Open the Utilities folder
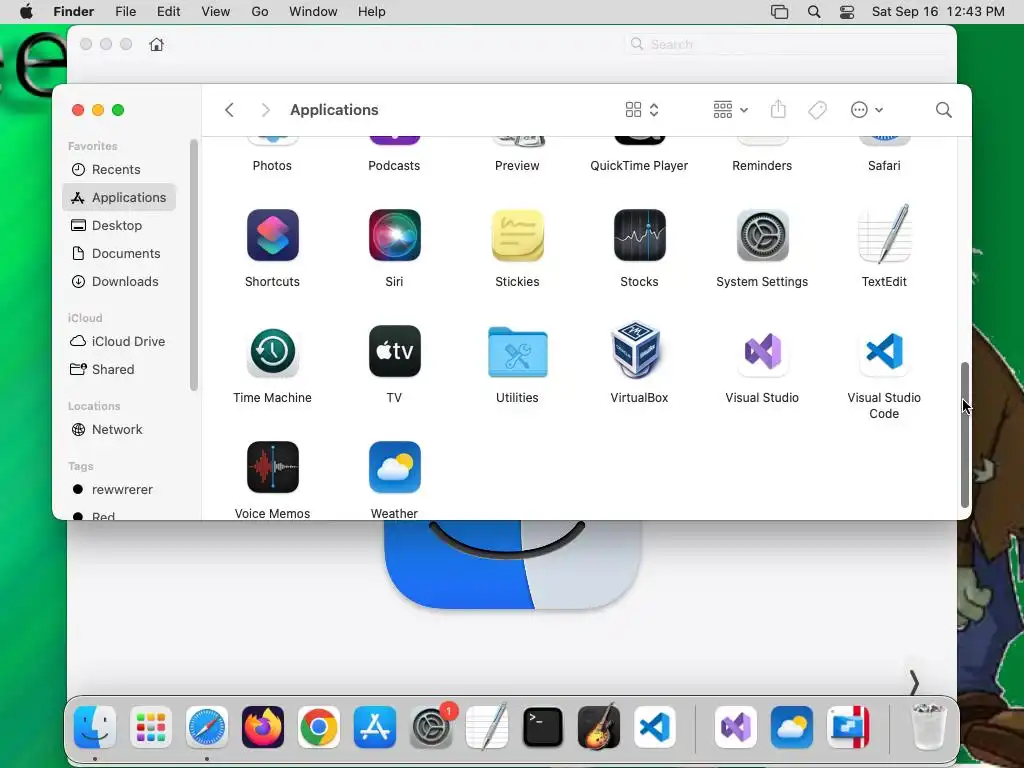Viewport: 1024px width, 768px height. point(517,352)
